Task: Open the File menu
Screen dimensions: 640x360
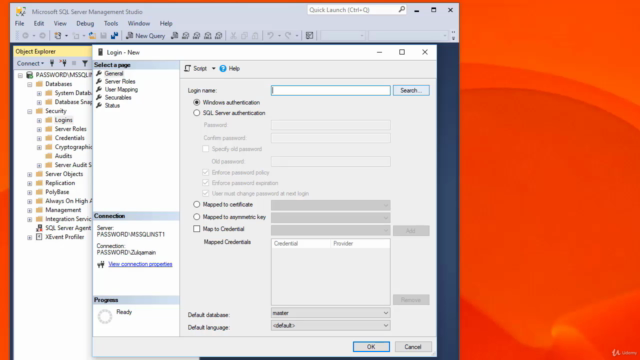Action: (20, 24)
